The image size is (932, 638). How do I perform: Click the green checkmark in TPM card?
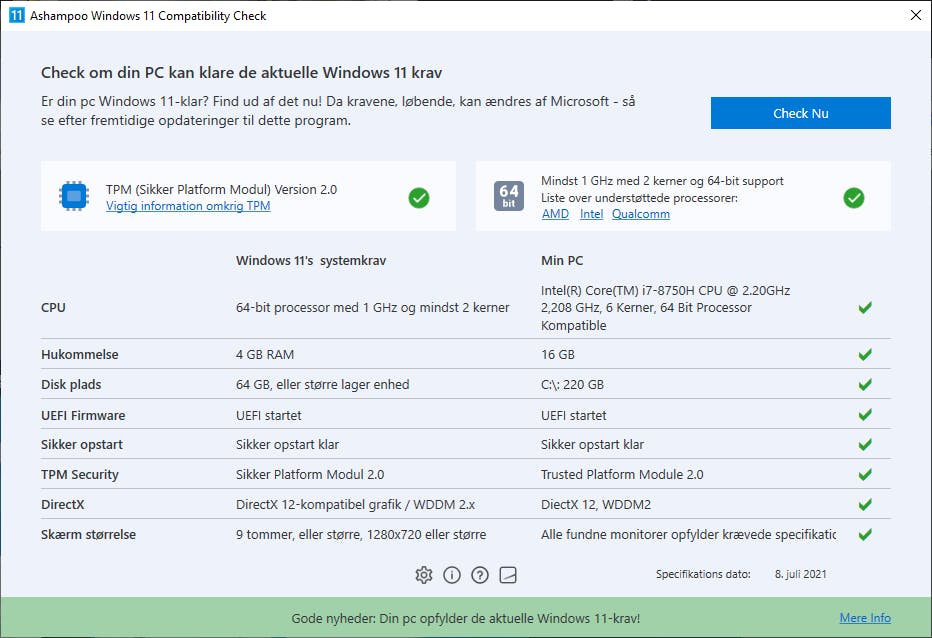(419, 197)
